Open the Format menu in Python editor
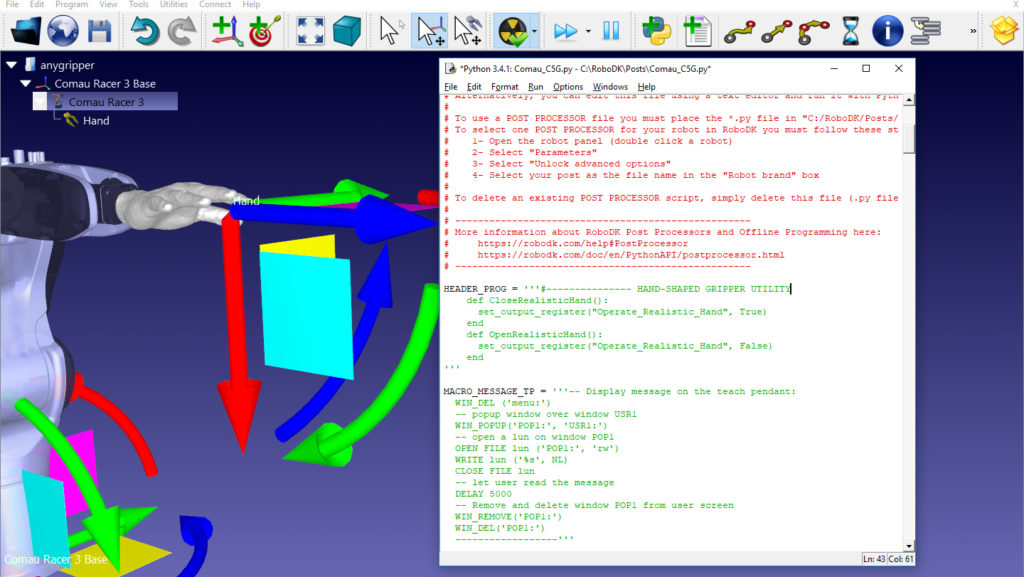The height and width of the screenshot is (577, 1024). tap(504, 87)
